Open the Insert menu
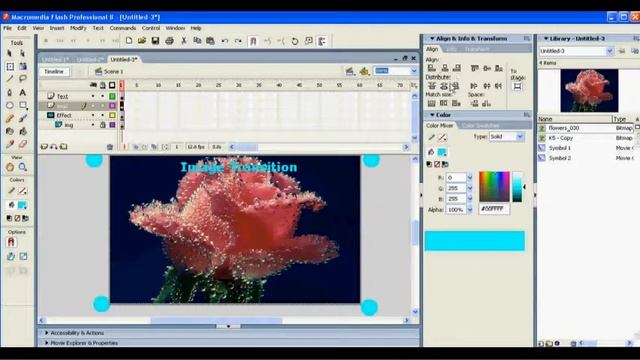Screen dimensions: 640x360 tap(57, 28)
